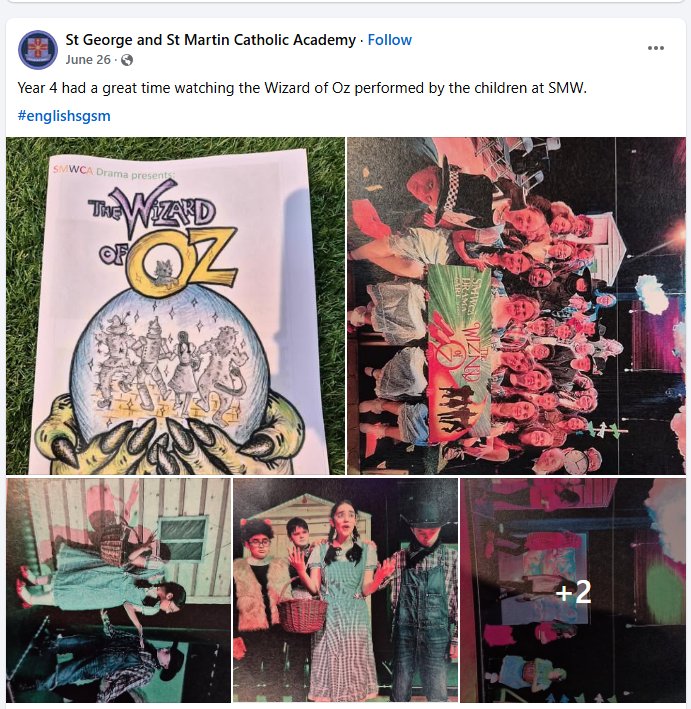Open St George and St Martin Catholic Academy page
This screenshot has height=709, width=691.
click(210, 40)
